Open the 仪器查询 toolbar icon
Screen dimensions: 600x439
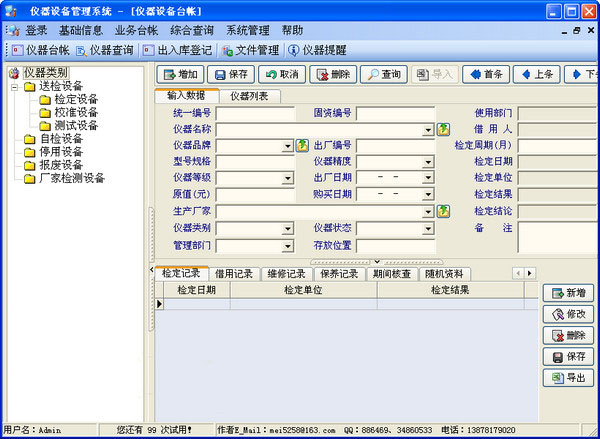(104, 50)
